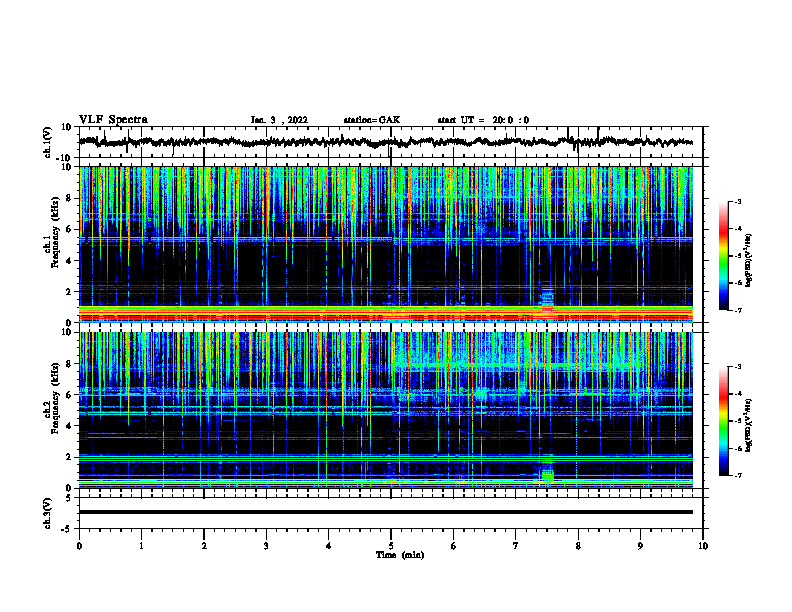
Task: Click the "4" kHz tick on ch.1 frequency axis
Action: tap(70, 261)
